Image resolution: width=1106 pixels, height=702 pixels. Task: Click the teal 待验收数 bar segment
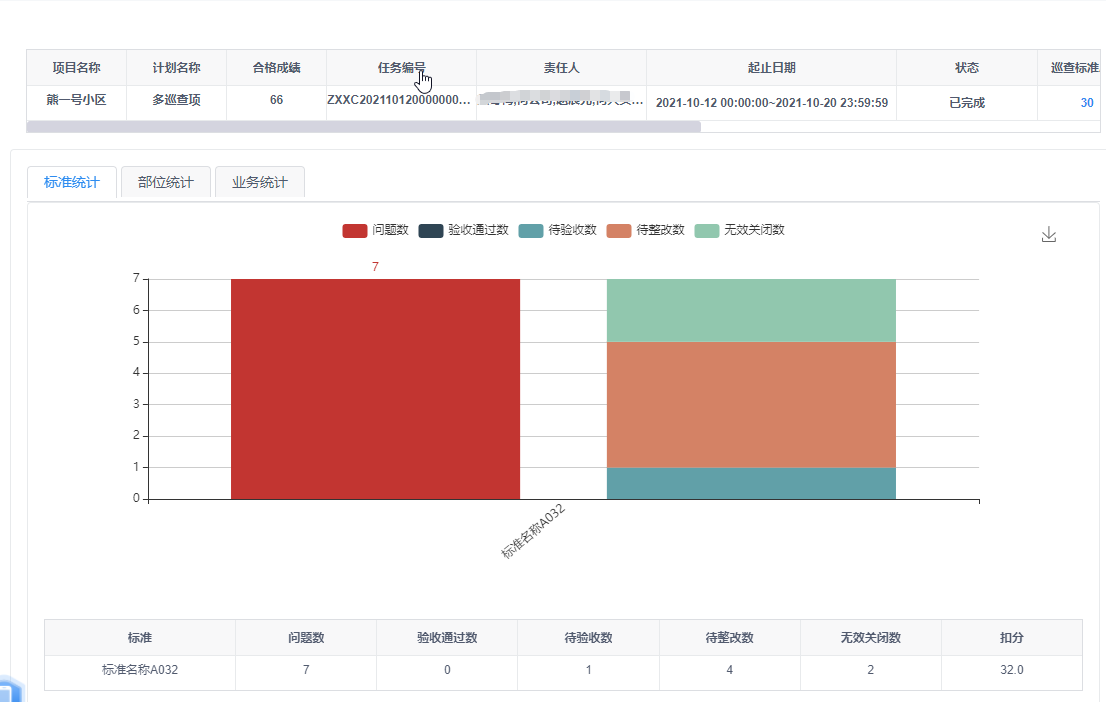(751, 483)
